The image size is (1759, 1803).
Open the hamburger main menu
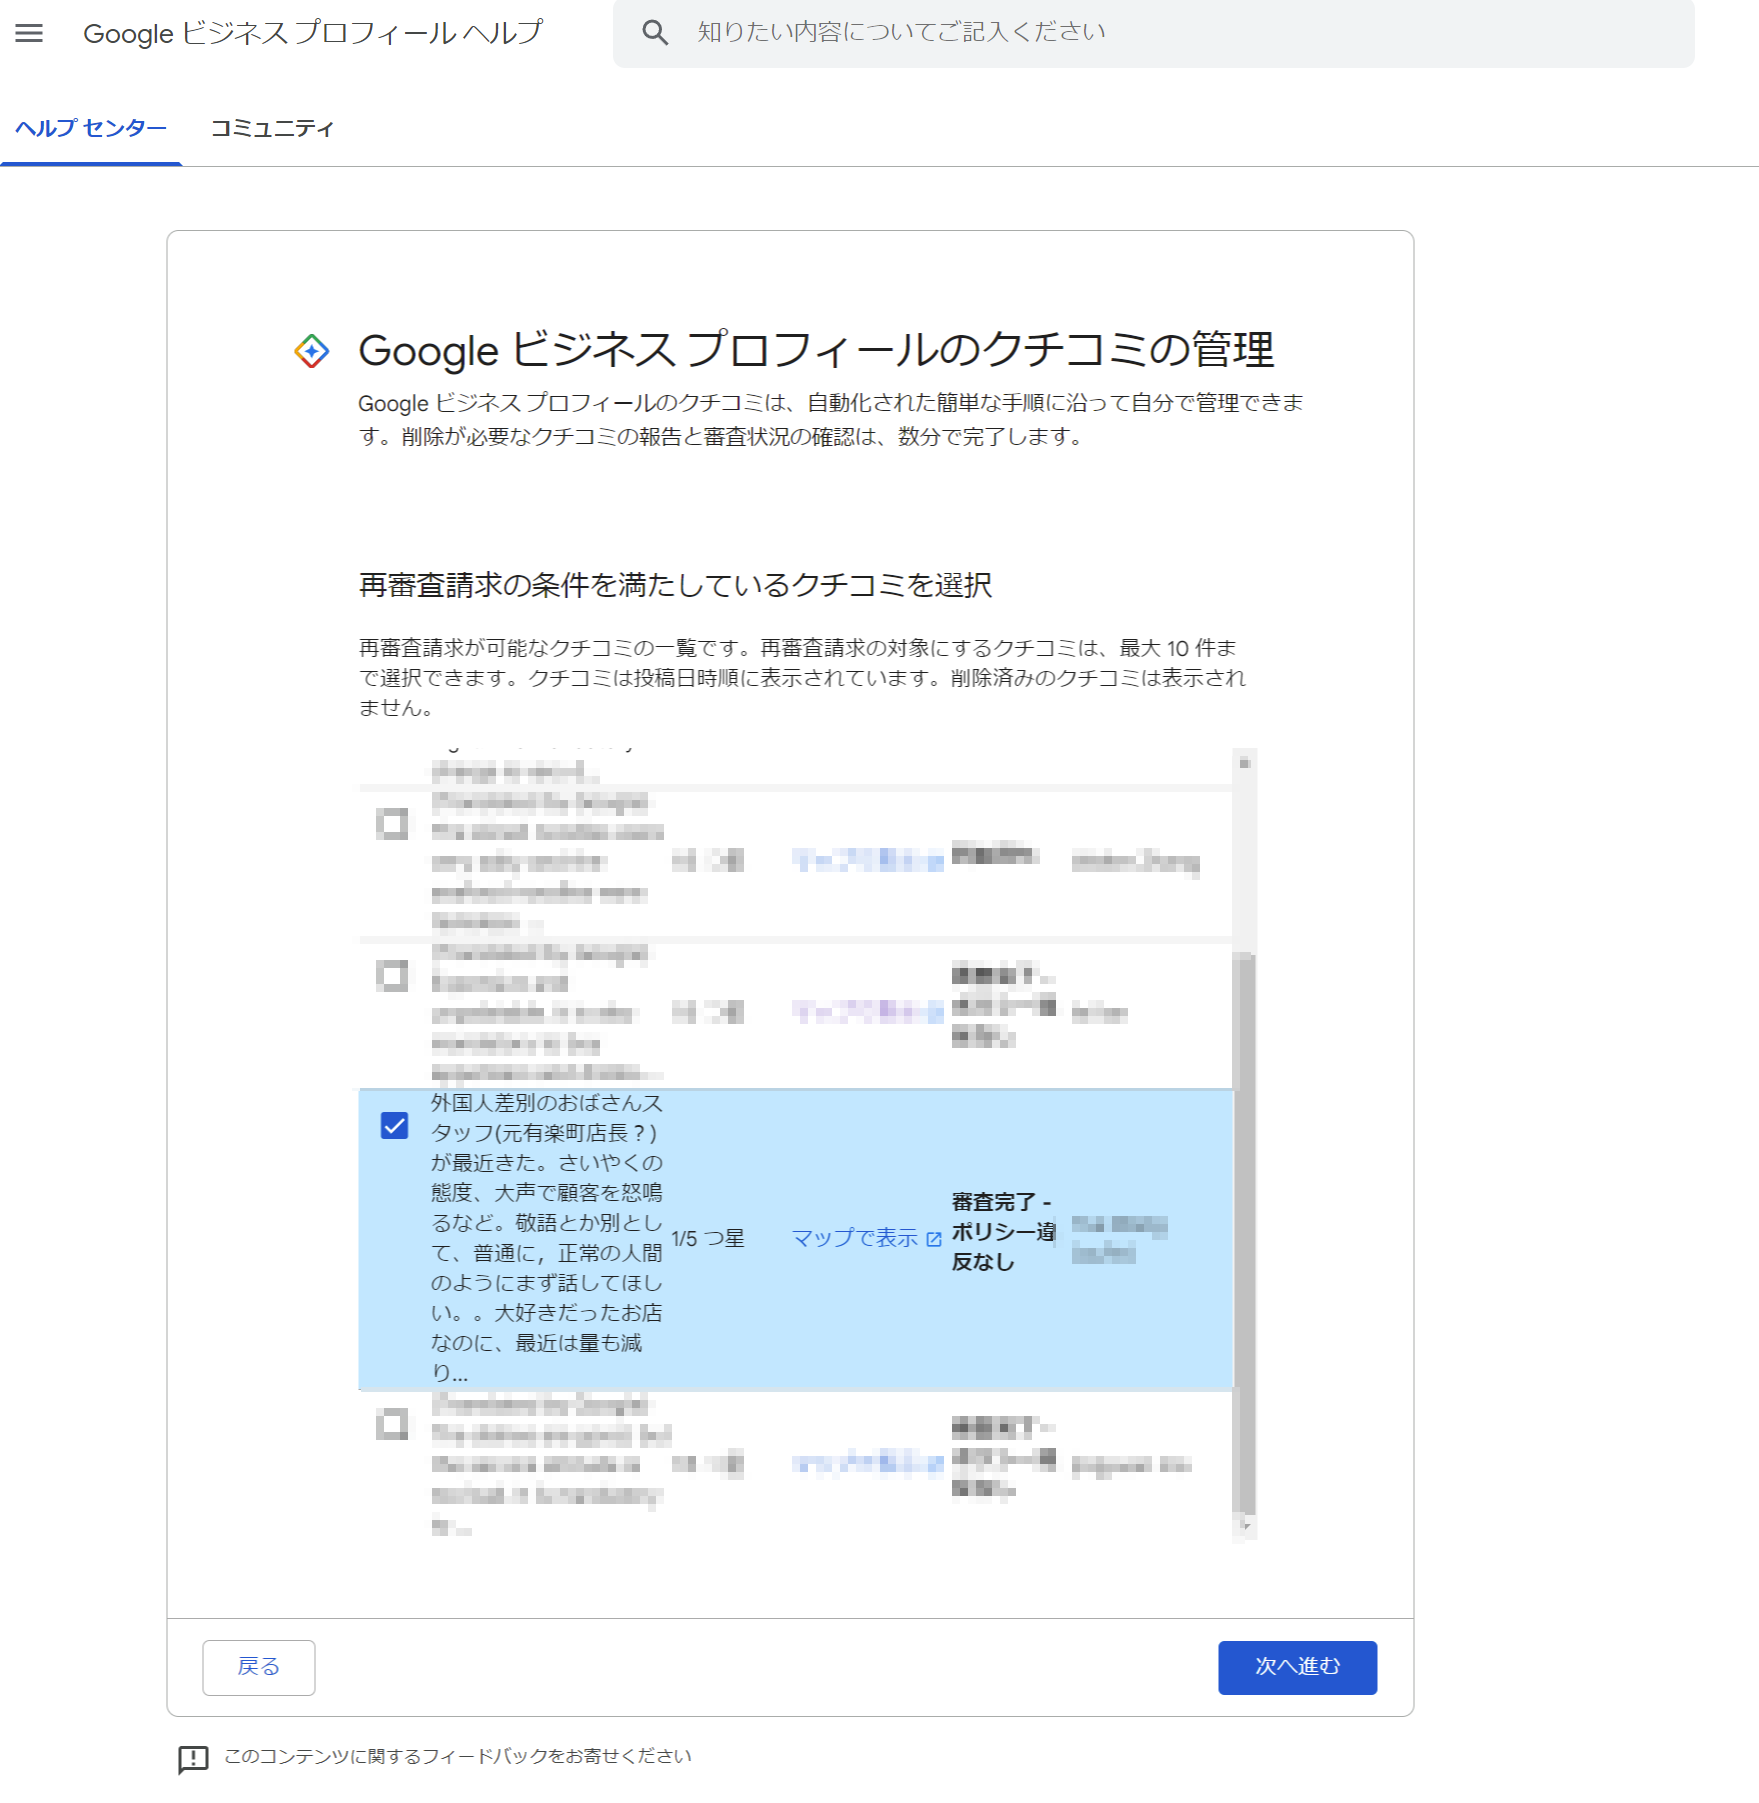click(29, 33)
